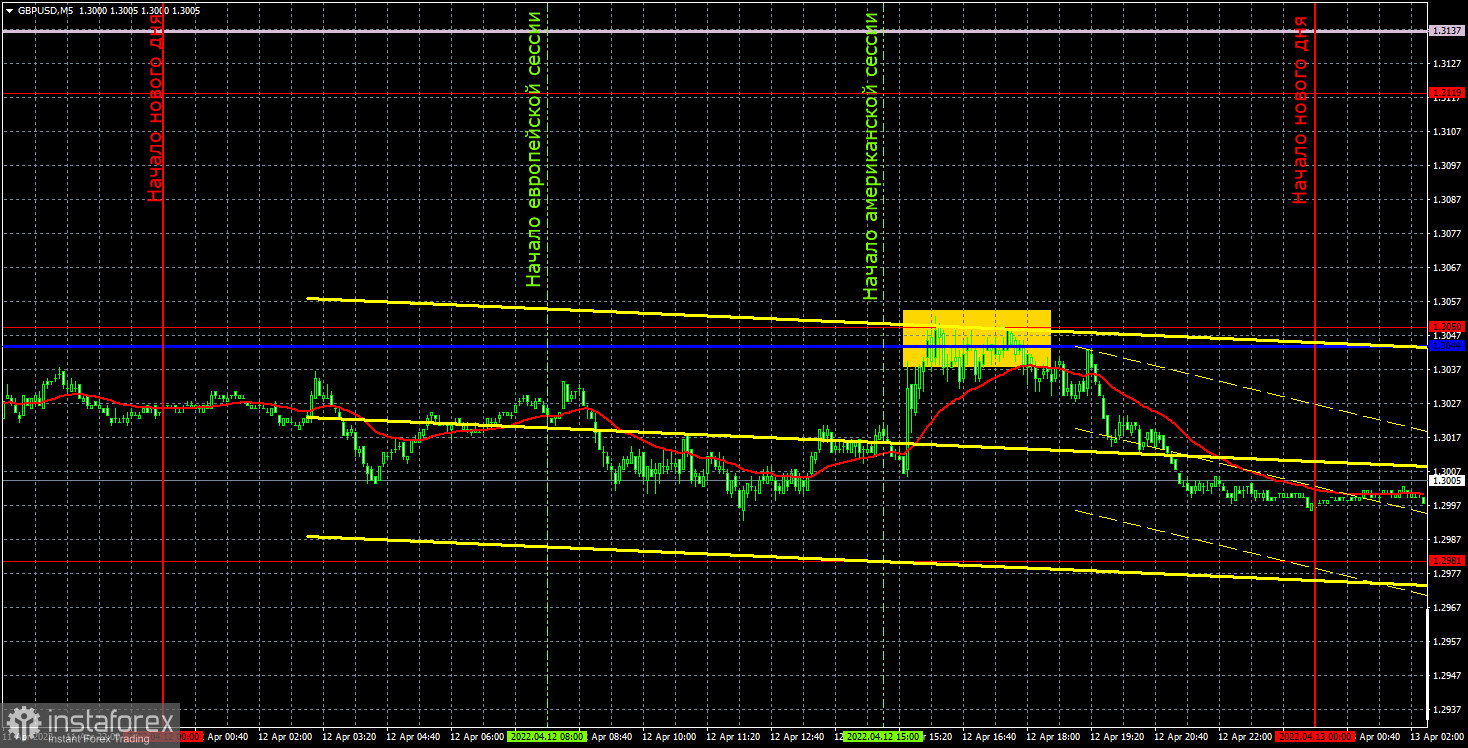
Task: Click the 12 Apr 18:00 time axis label
Action: coord(1053,736)
